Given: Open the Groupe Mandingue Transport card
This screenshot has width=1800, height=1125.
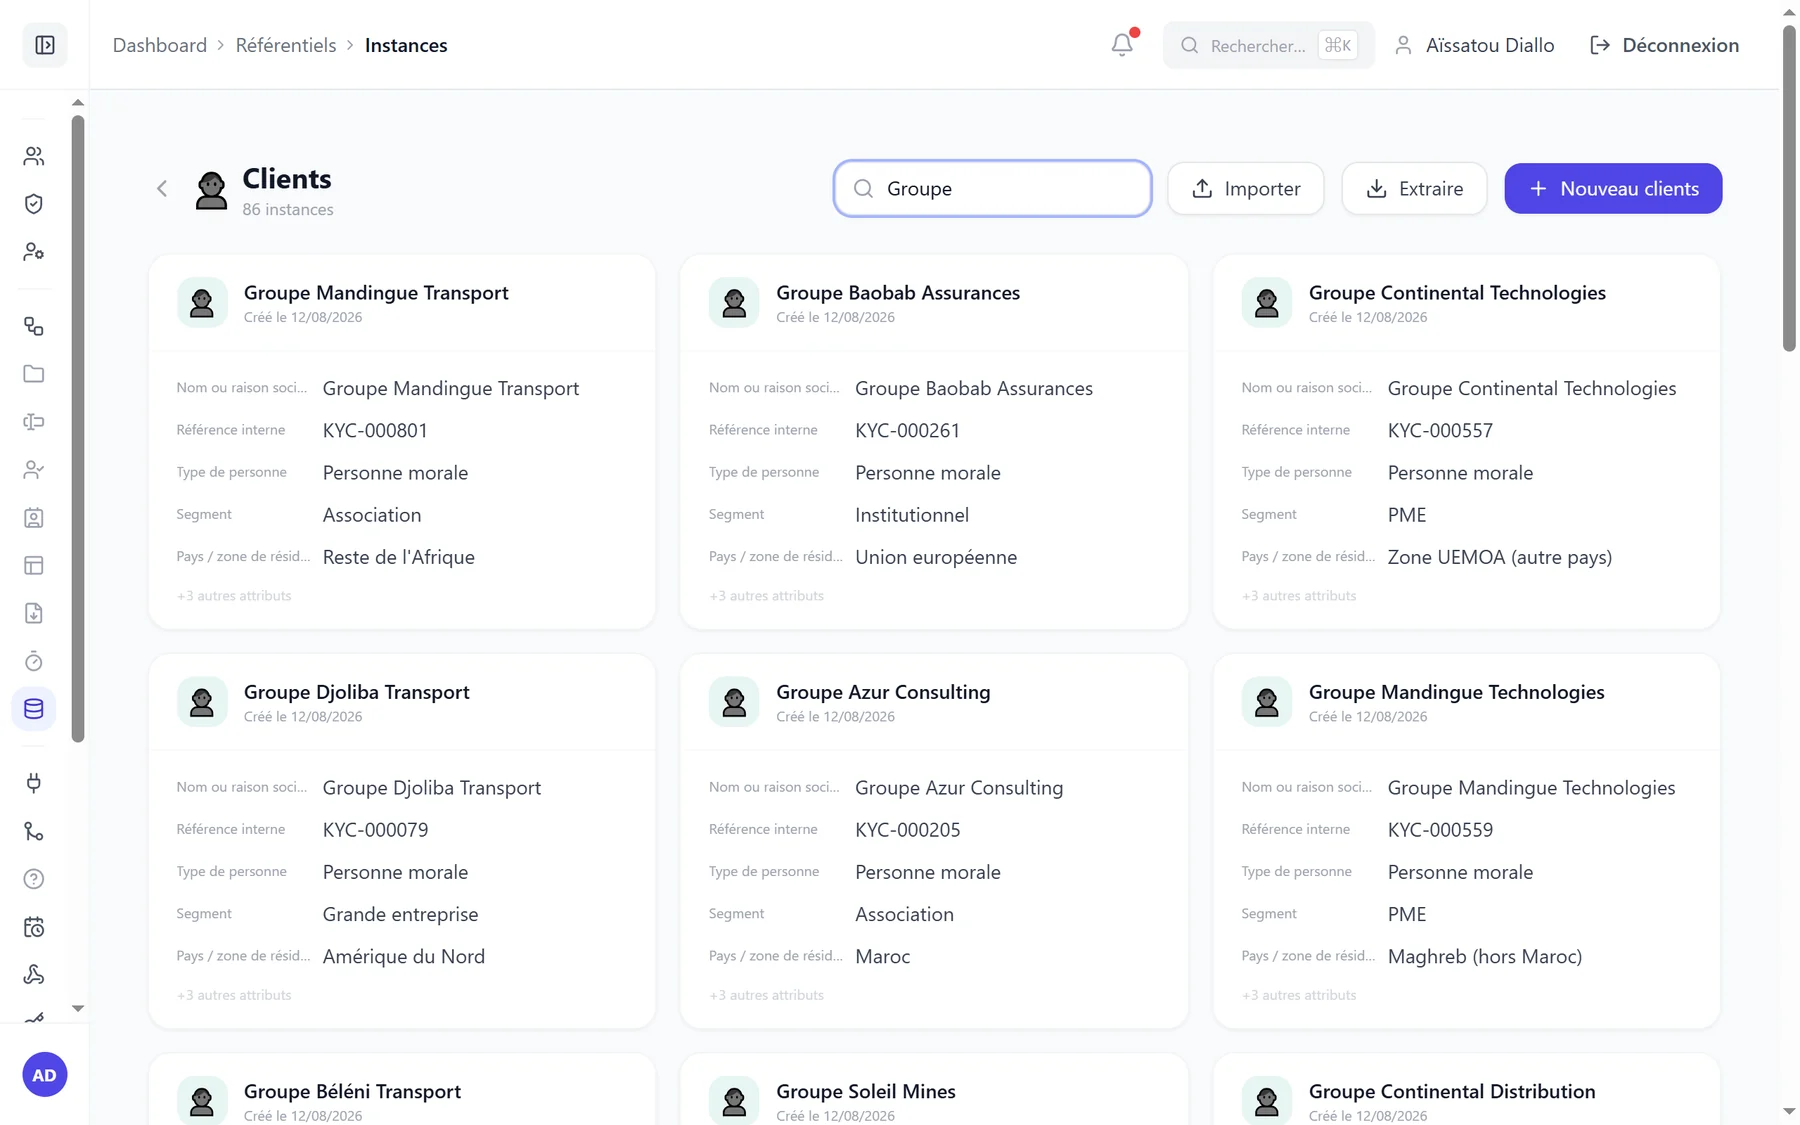Looking at the screenshot, I should point(402,442).
